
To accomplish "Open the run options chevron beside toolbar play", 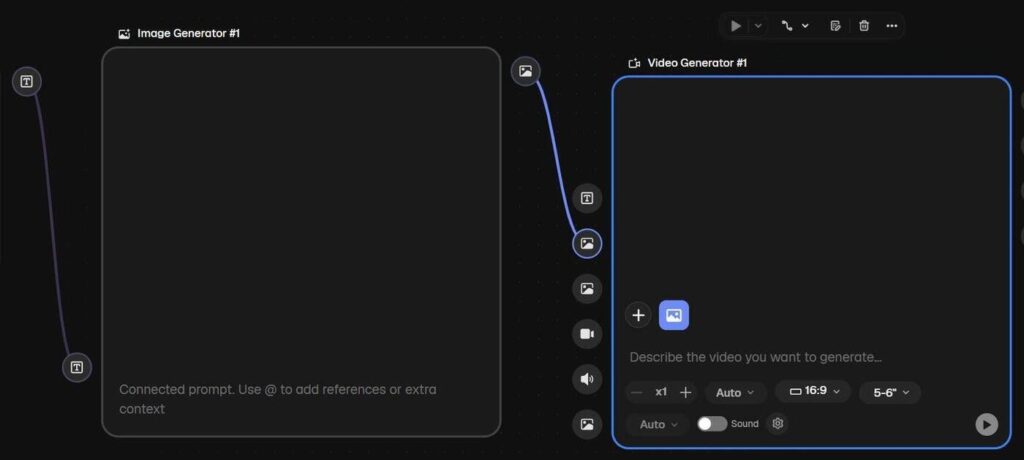I will pos(758,25).
